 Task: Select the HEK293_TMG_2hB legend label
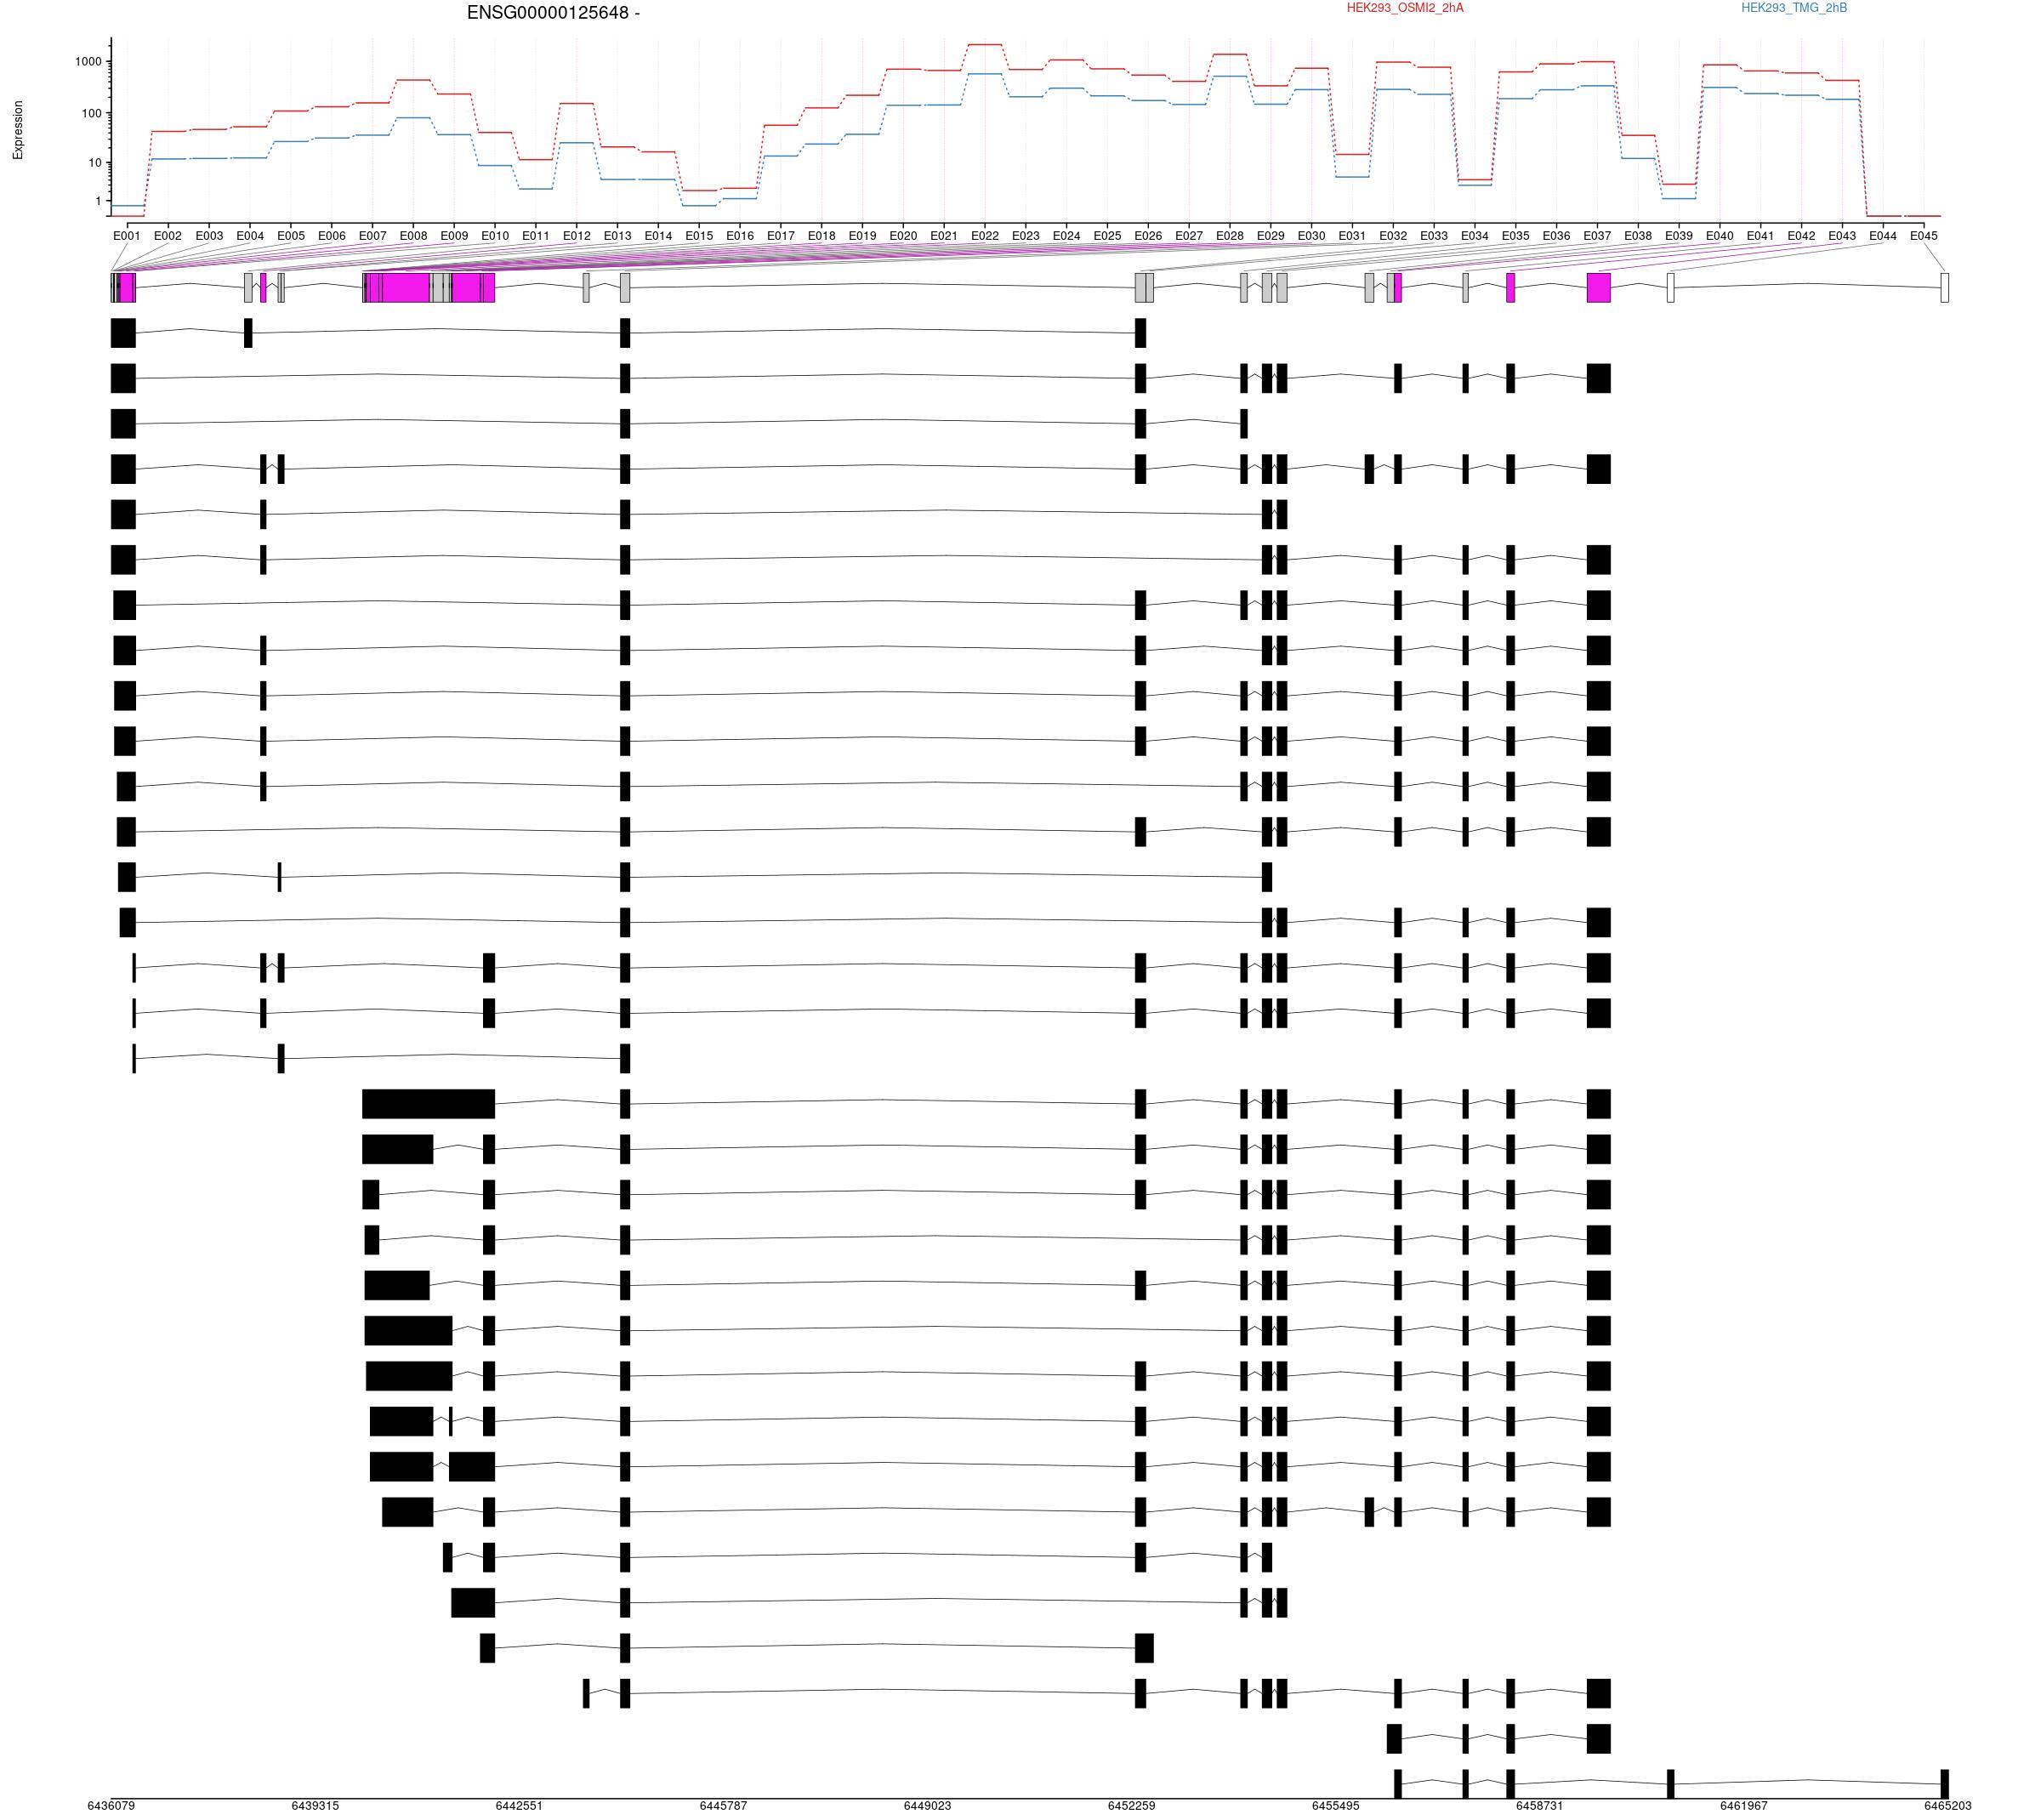click(x=1794, y=8)
